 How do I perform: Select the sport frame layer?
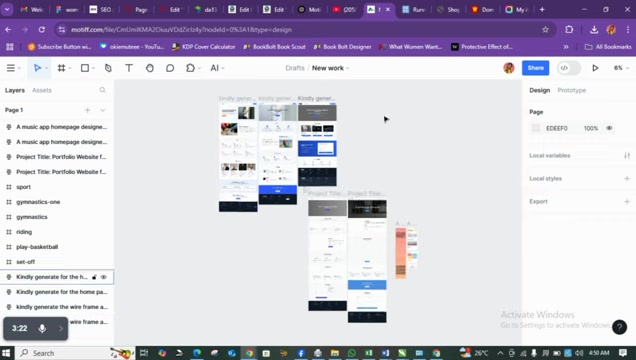(57, 187)
